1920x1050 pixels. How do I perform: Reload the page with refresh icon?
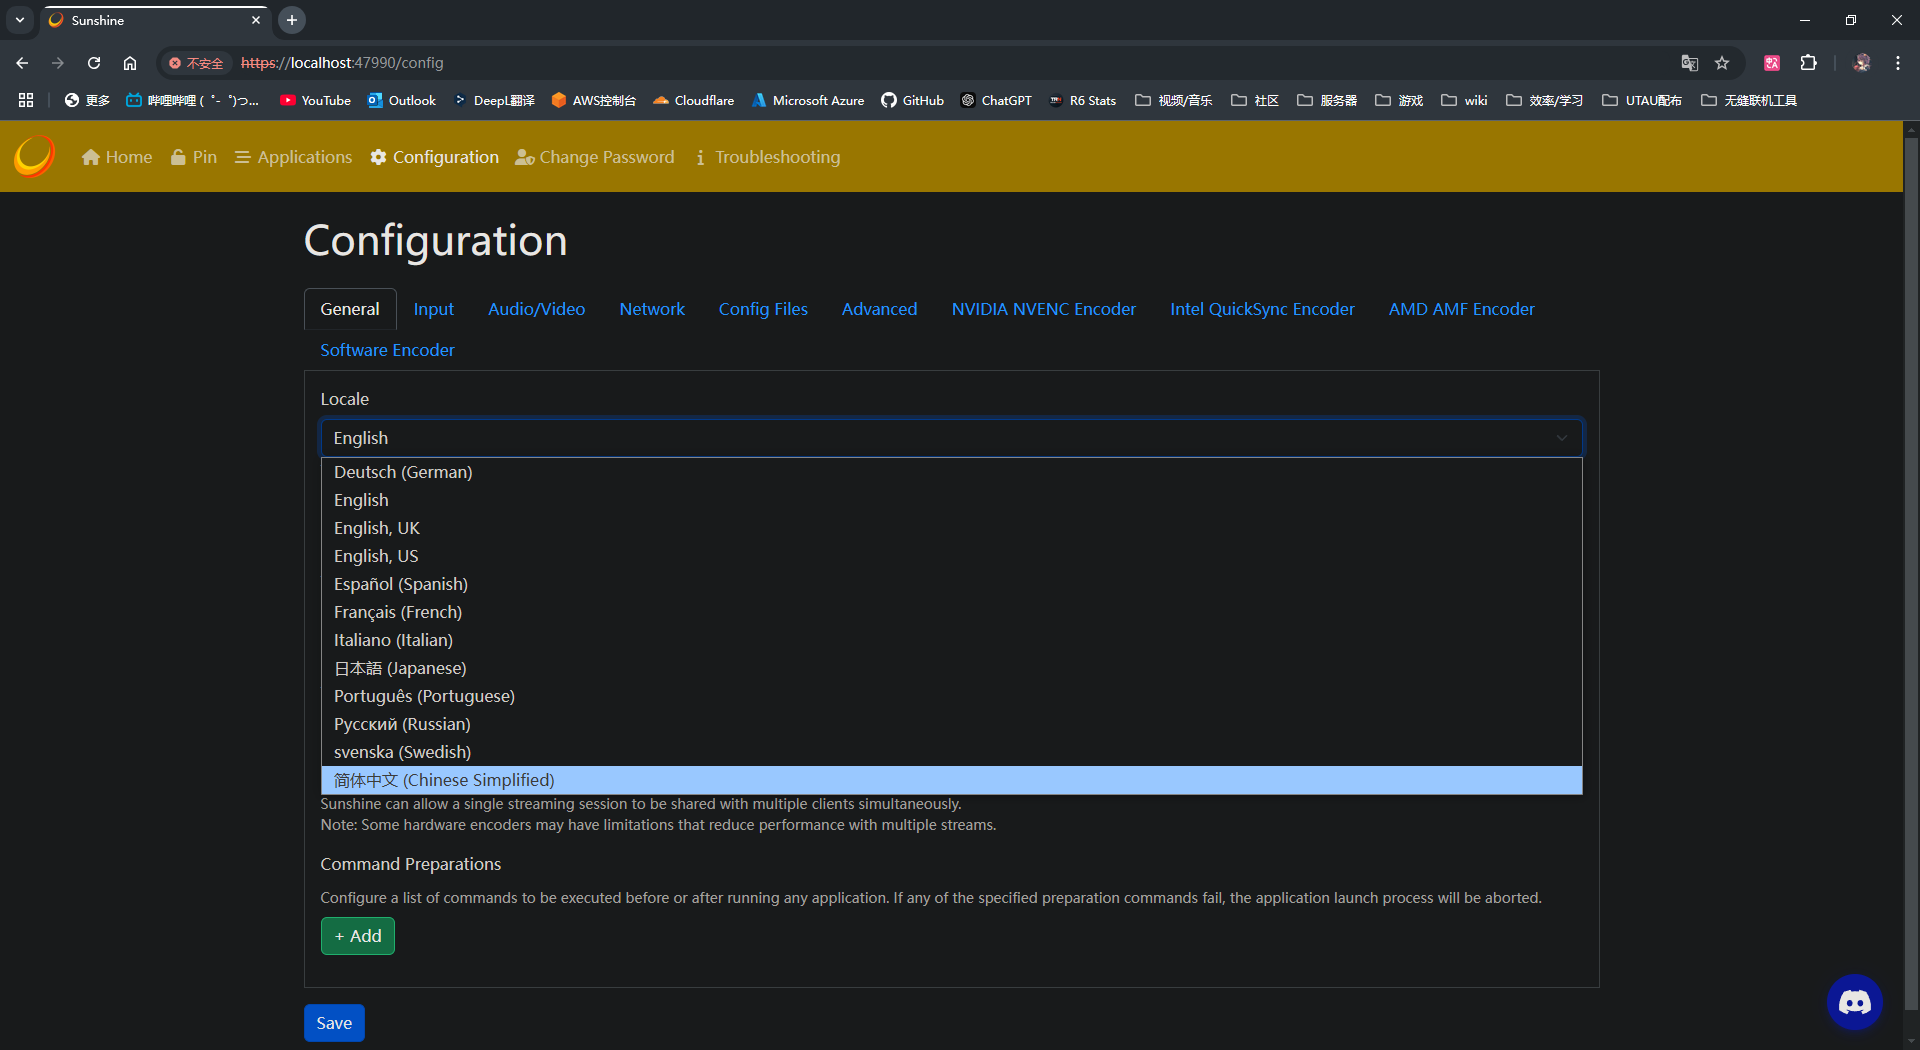click(94, 63)
